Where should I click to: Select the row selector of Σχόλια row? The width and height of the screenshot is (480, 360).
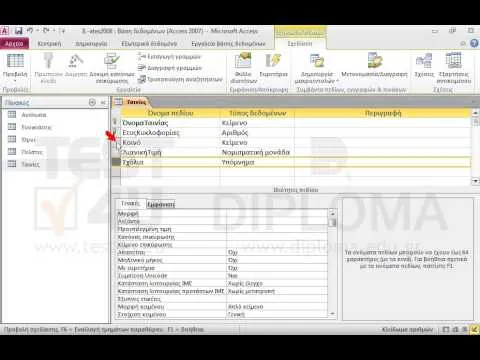116,162
